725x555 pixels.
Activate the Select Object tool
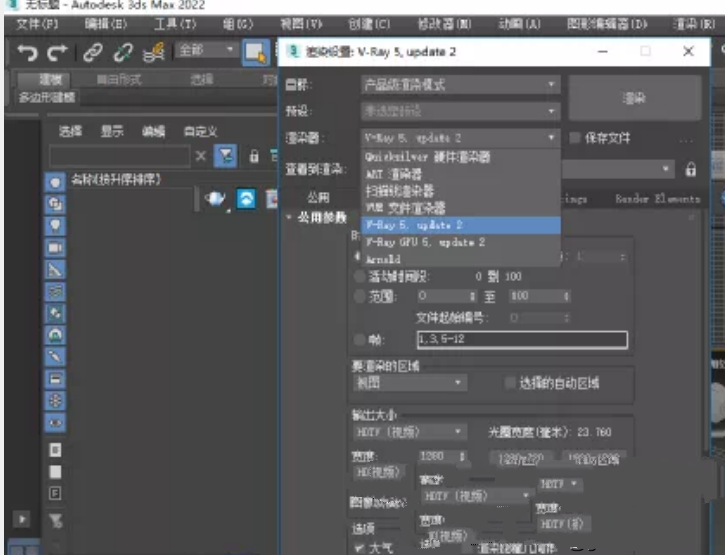[x=255, y=52]
